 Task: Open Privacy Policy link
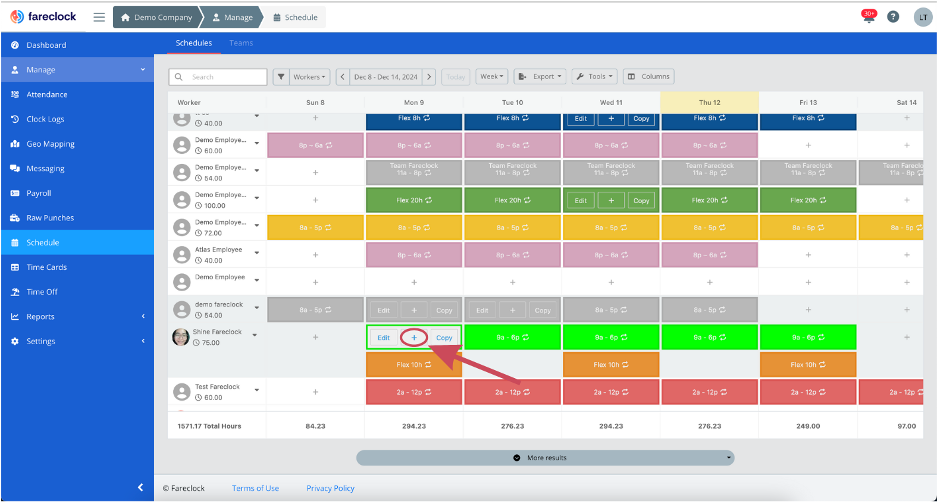[x=330, y=488]
